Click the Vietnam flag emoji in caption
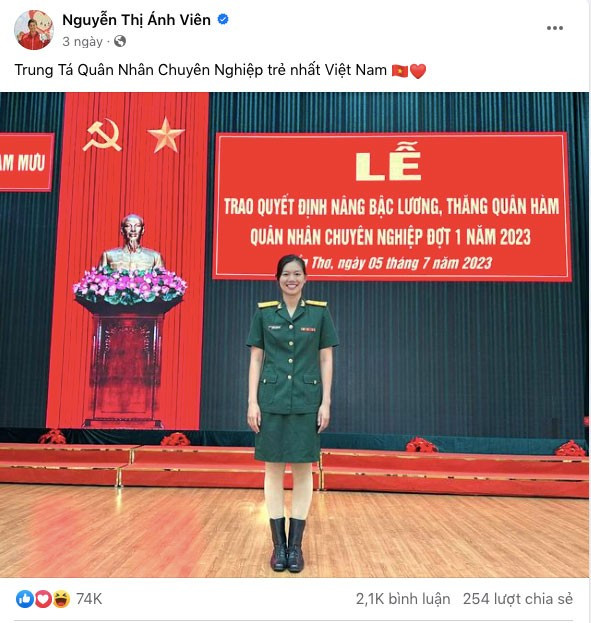Image resolution: width=591 pixels, height=623 pixels. tap(400, 71)
